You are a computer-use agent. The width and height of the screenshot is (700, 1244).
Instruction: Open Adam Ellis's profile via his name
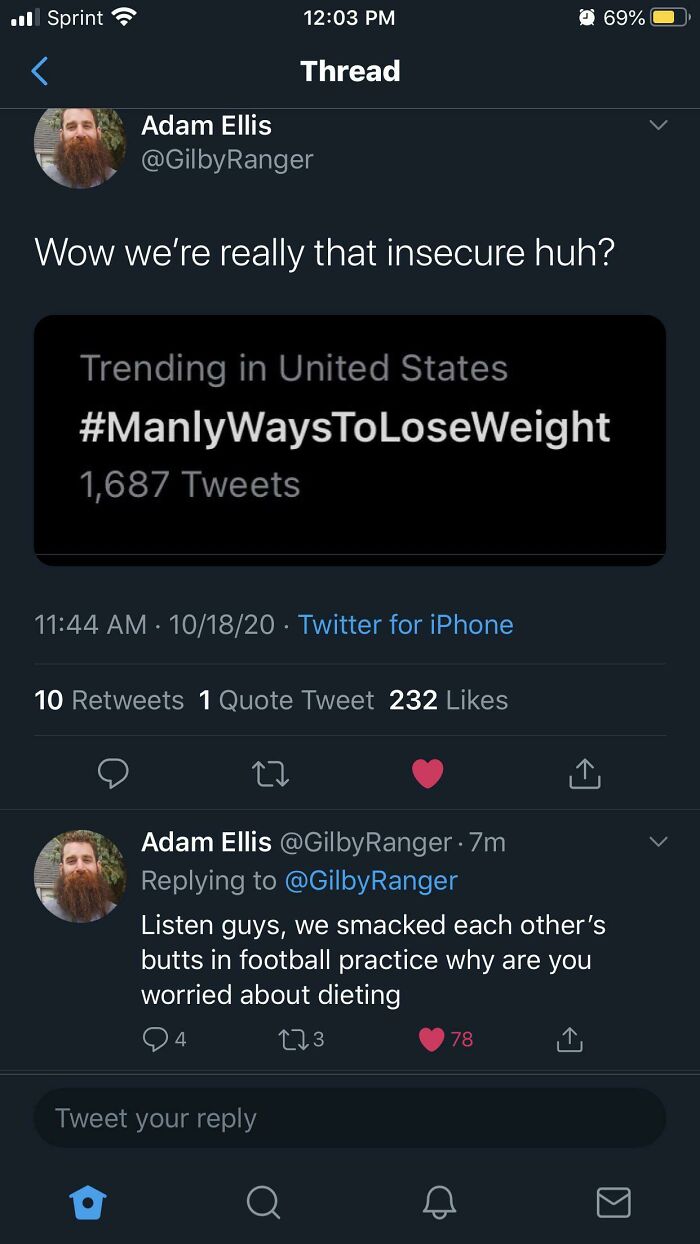(206, 125)
